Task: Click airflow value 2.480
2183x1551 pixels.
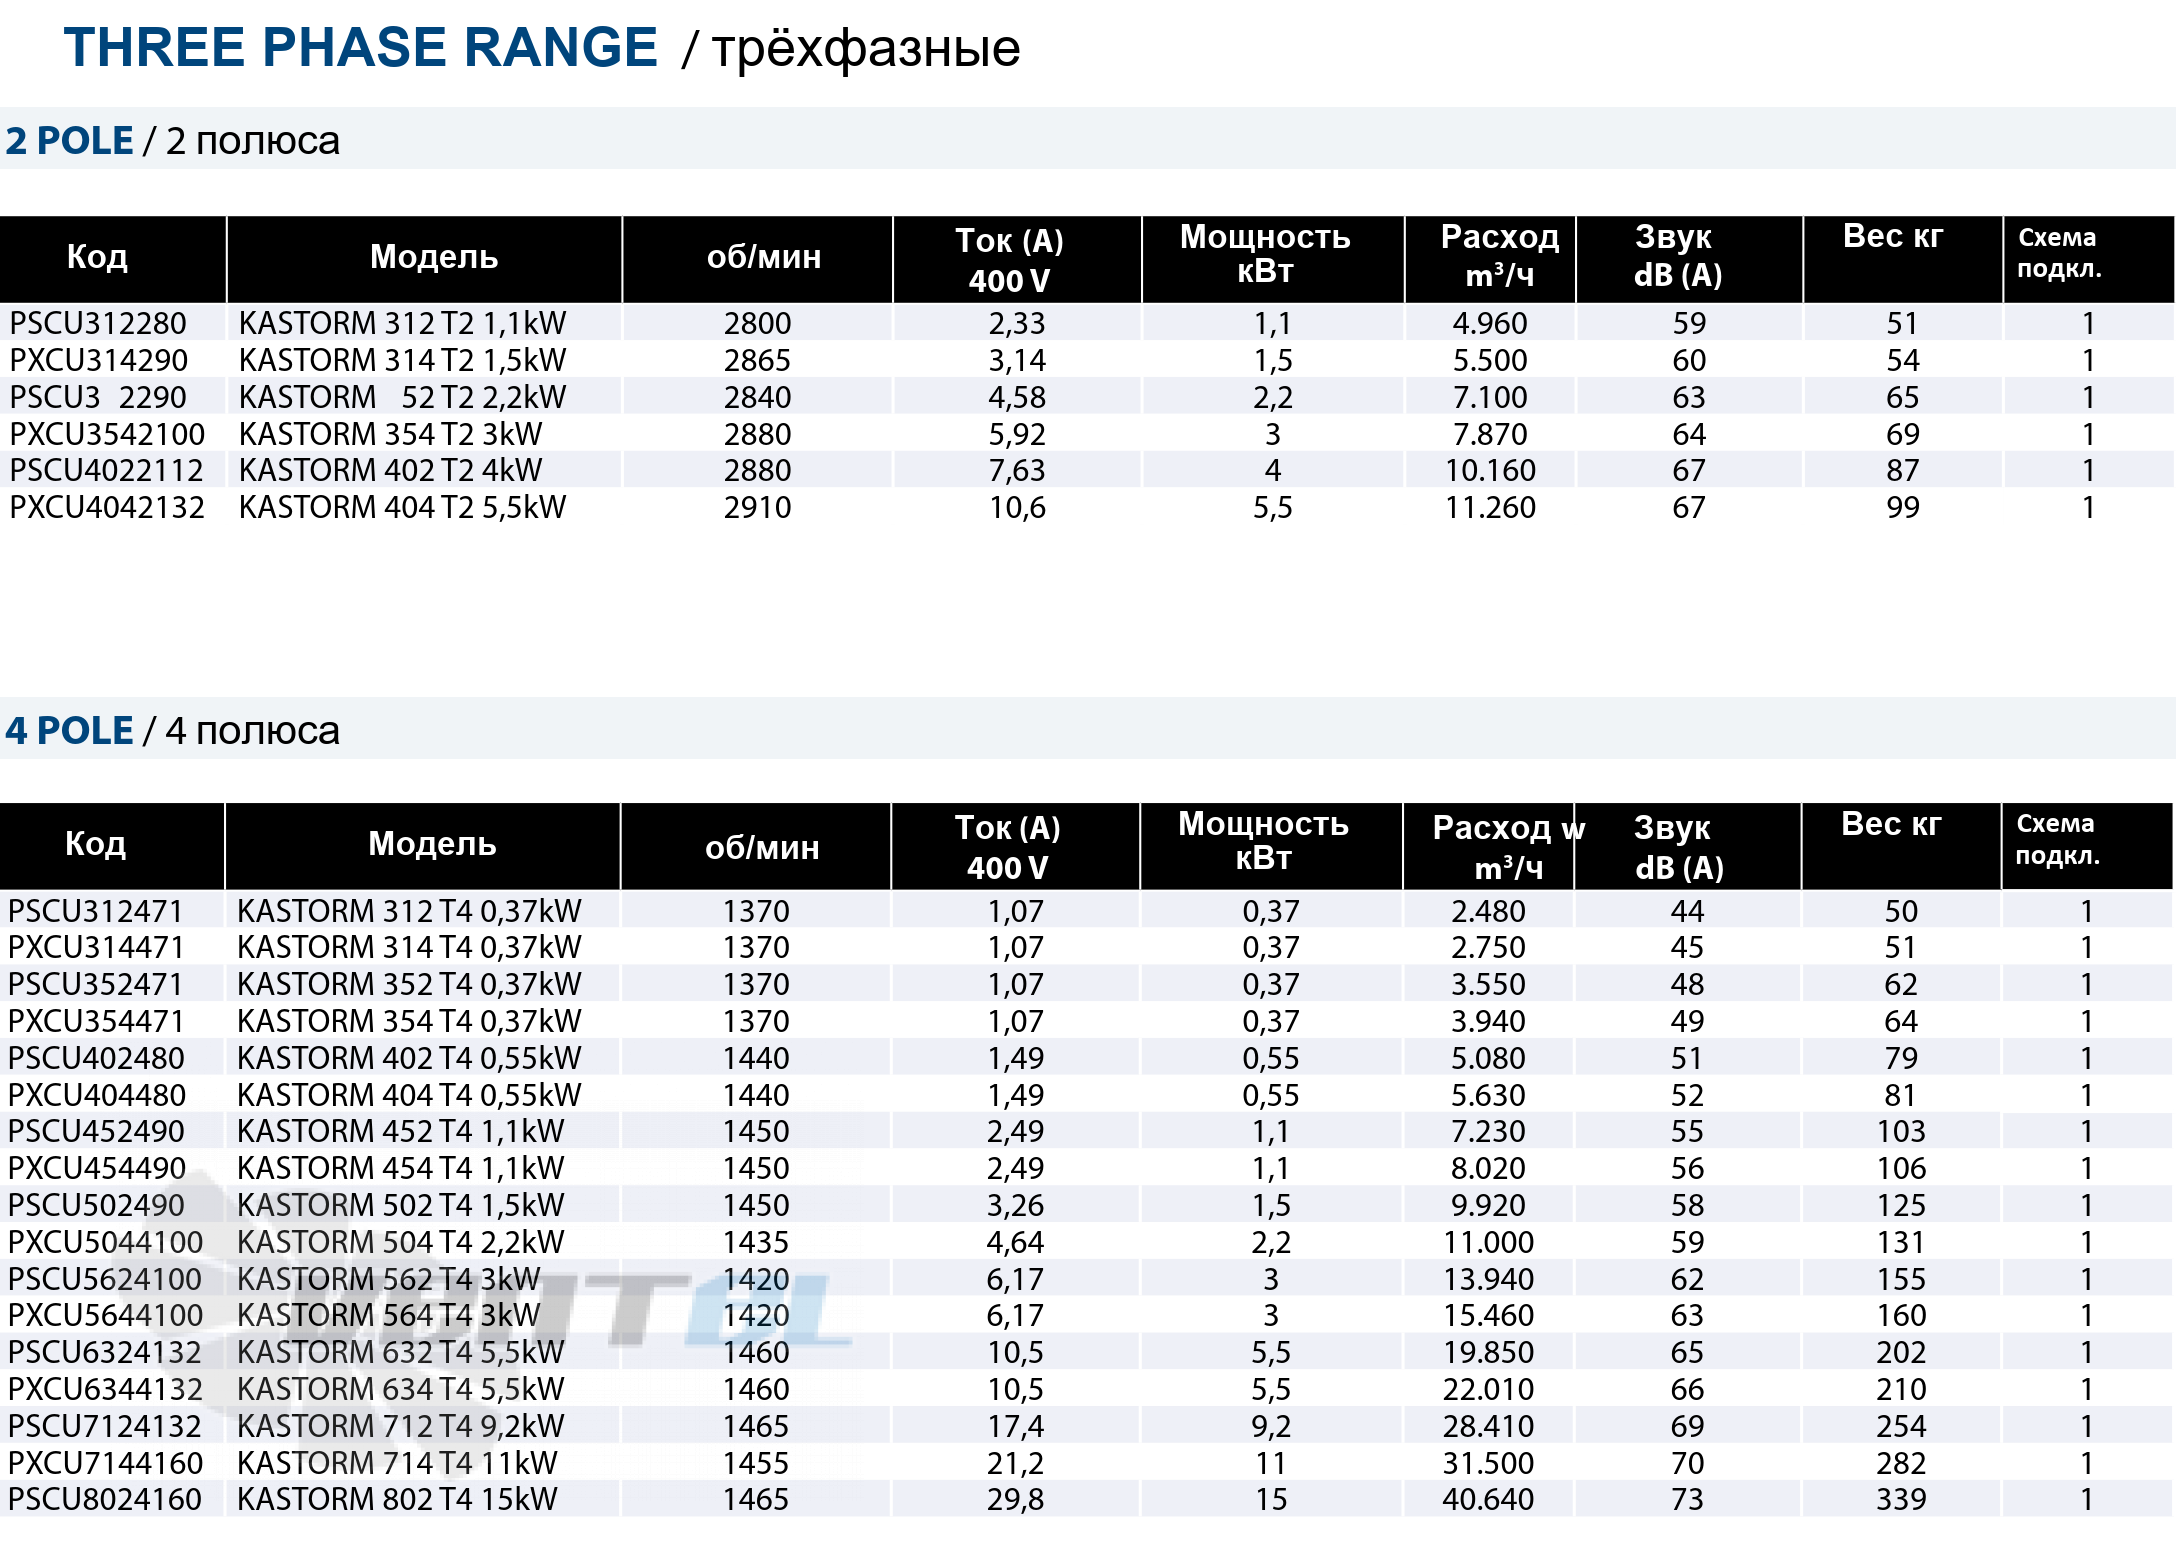Action: click(1488, 911)
